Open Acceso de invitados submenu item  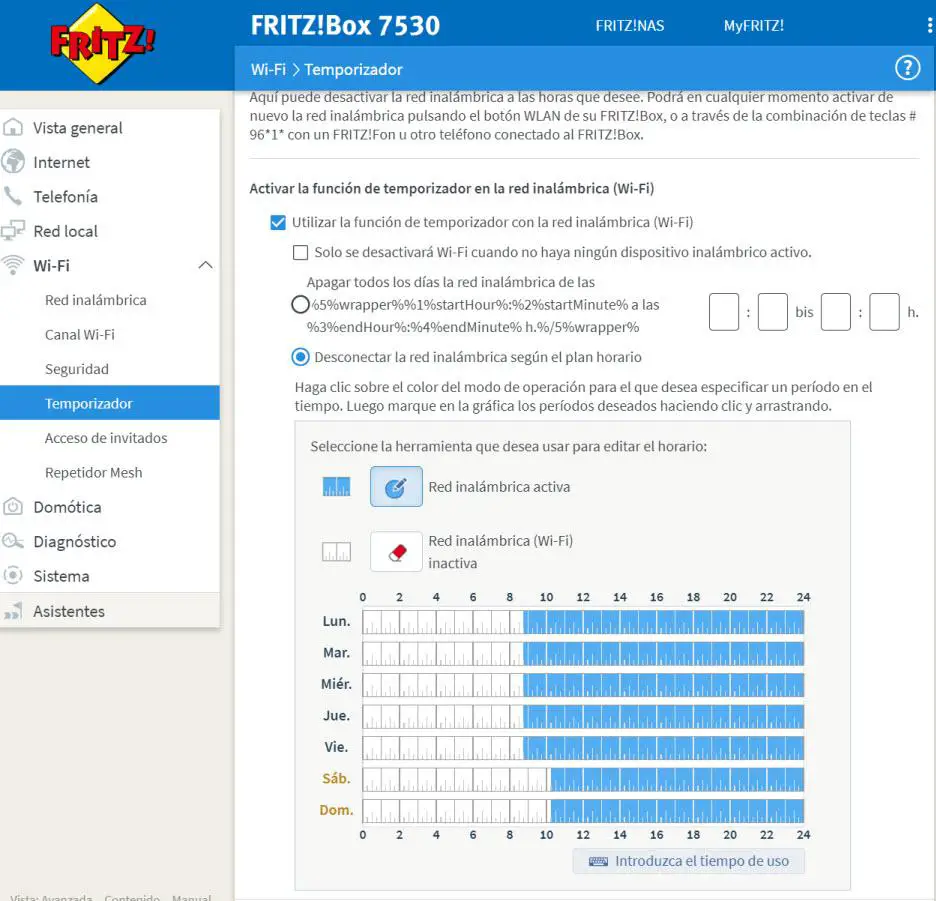(106, 438)
